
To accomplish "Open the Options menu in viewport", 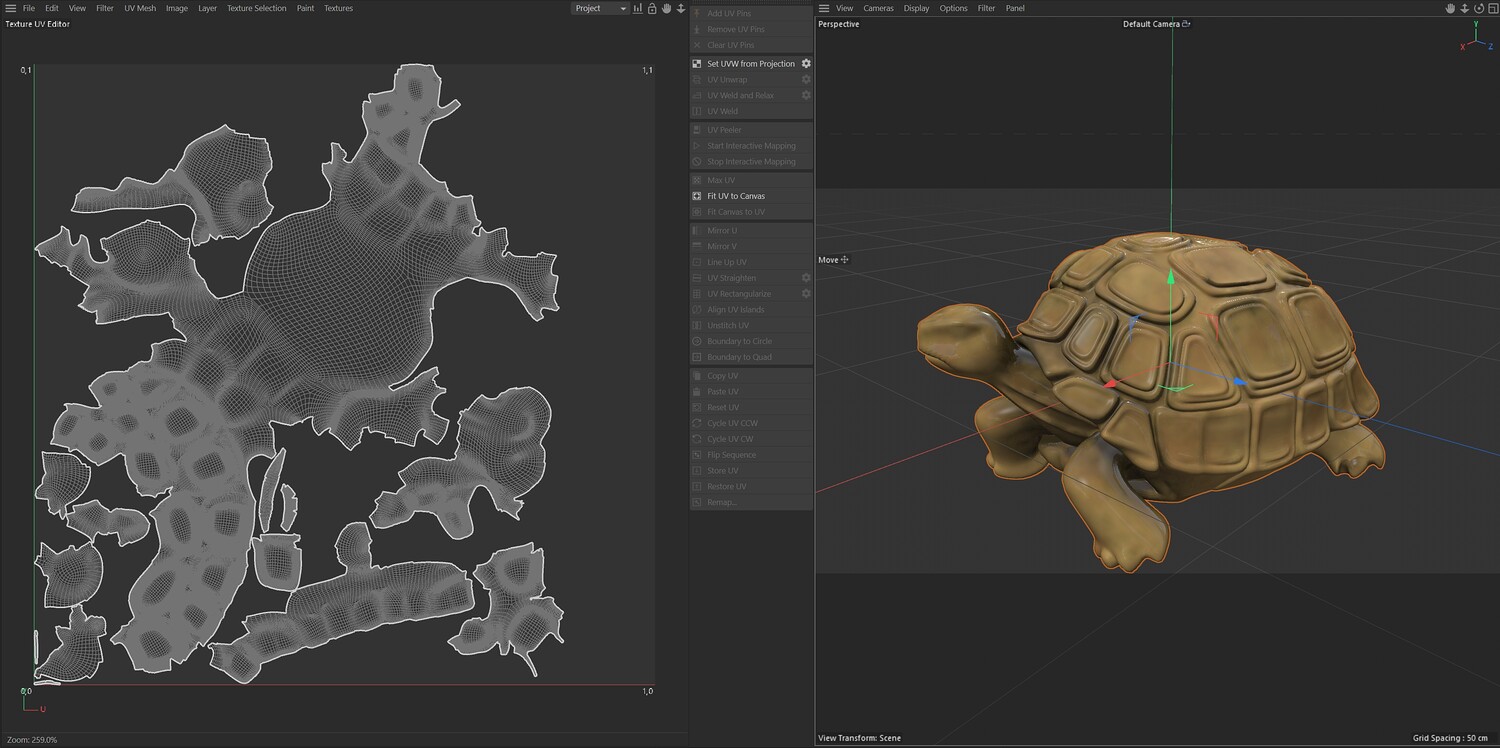I will [x=953, y=8].
